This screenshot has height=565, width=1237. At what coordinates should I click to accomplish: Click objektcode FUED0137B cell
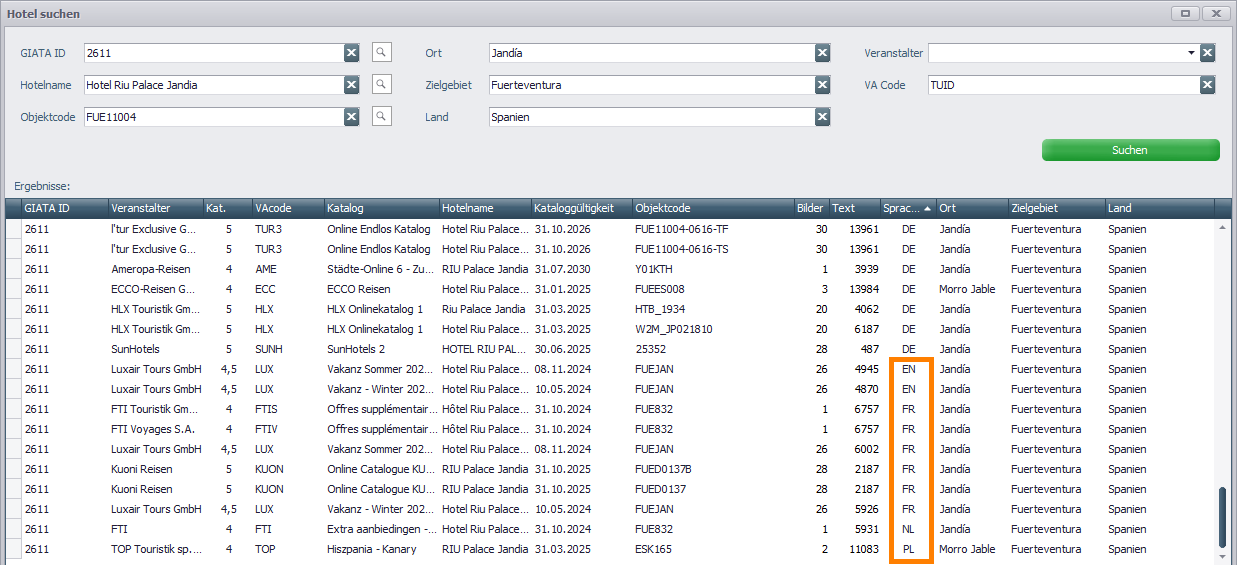pyautogui.click(x=713, y=469)
